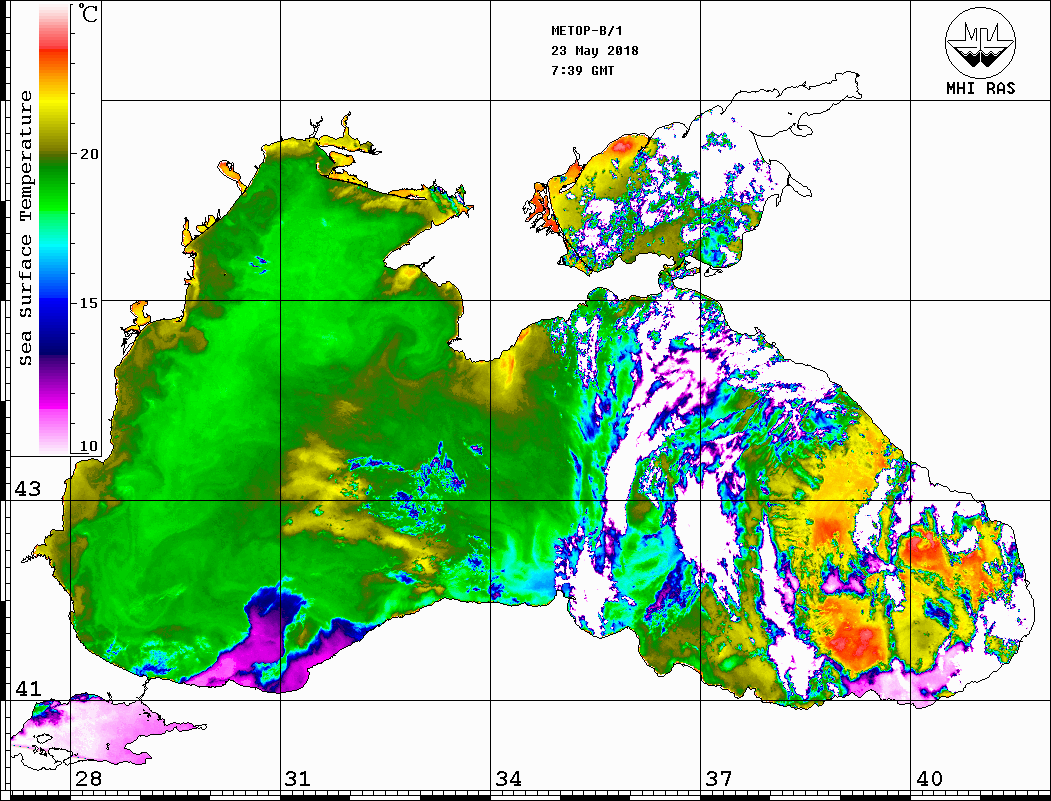Click the 15 tick label on legend
This screenshot has height=801, width=1051.
coord(90,302)
